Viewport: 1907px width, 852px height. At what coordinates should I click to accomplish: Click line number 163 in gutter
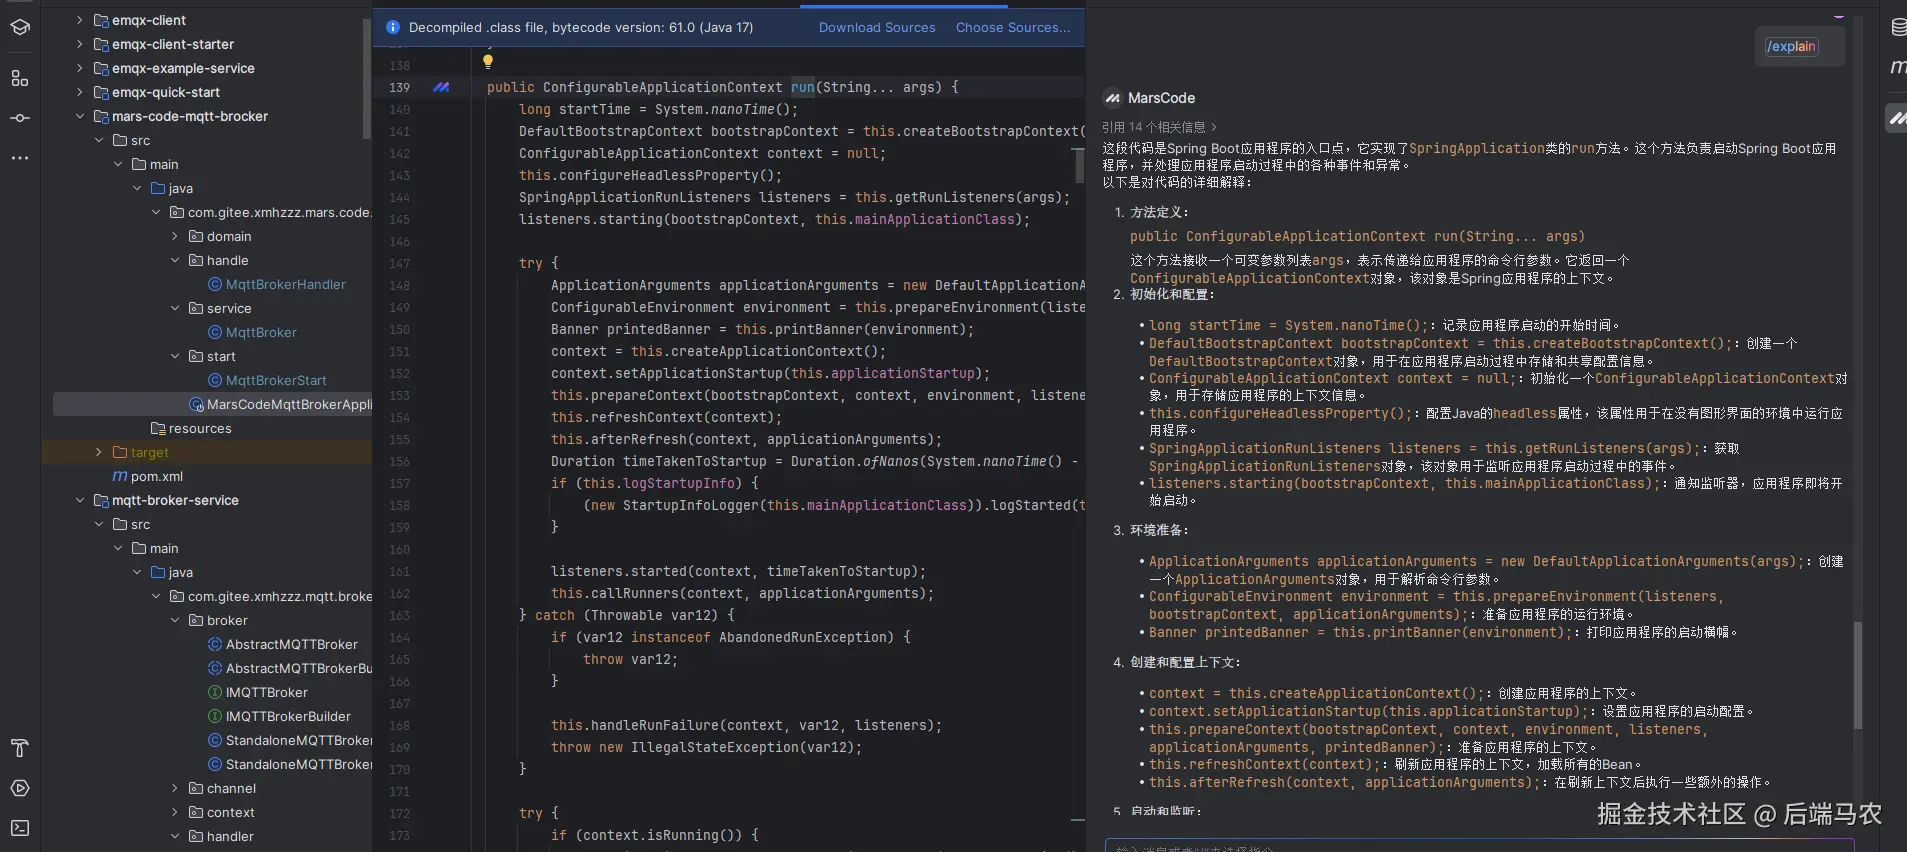click(x=399, y=615)
